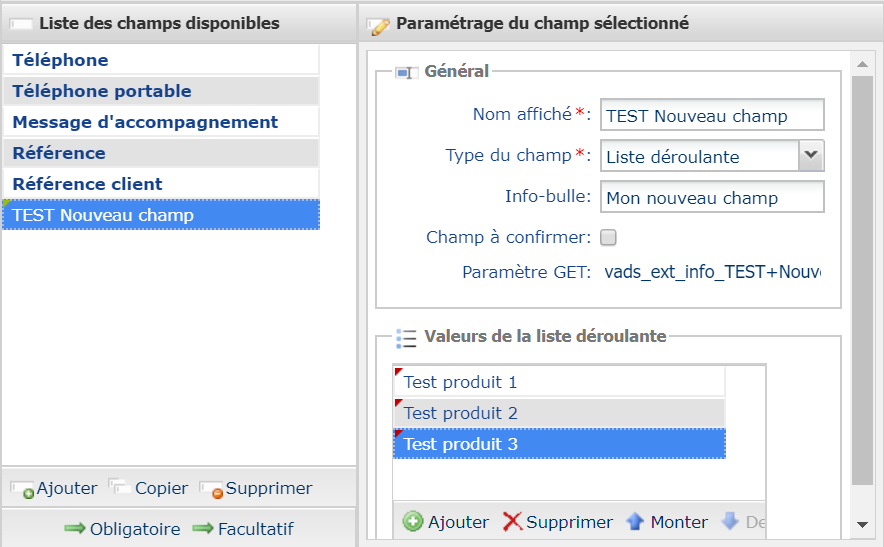
Task: Click the Copier field icon
Action: [x=119, y=486]
